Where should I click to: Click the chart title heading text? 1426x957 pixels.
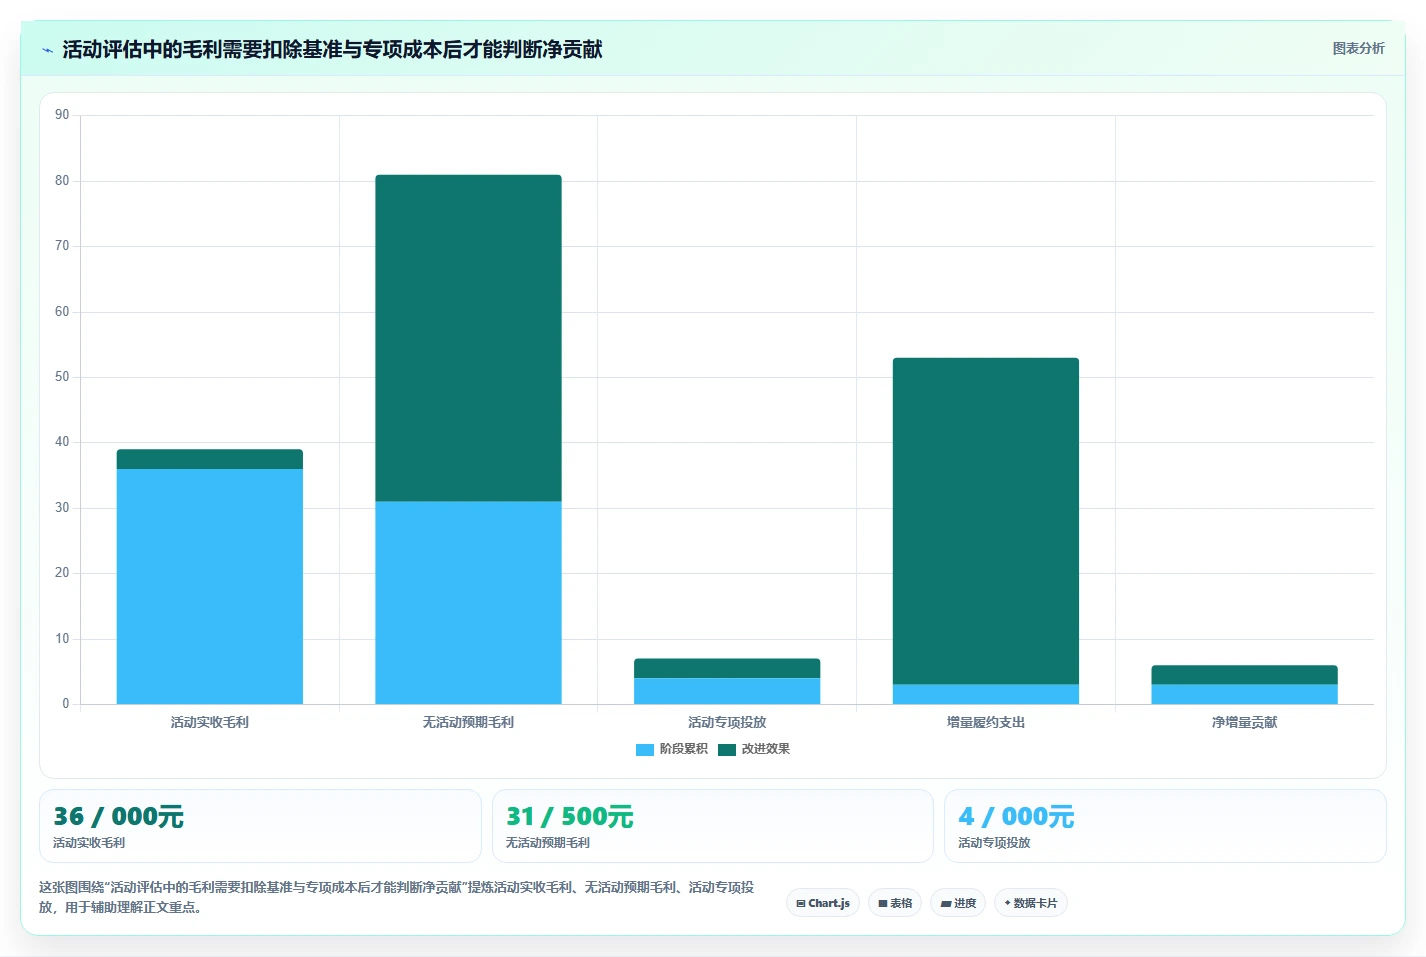pyautogui.click(x=332, y=49)
